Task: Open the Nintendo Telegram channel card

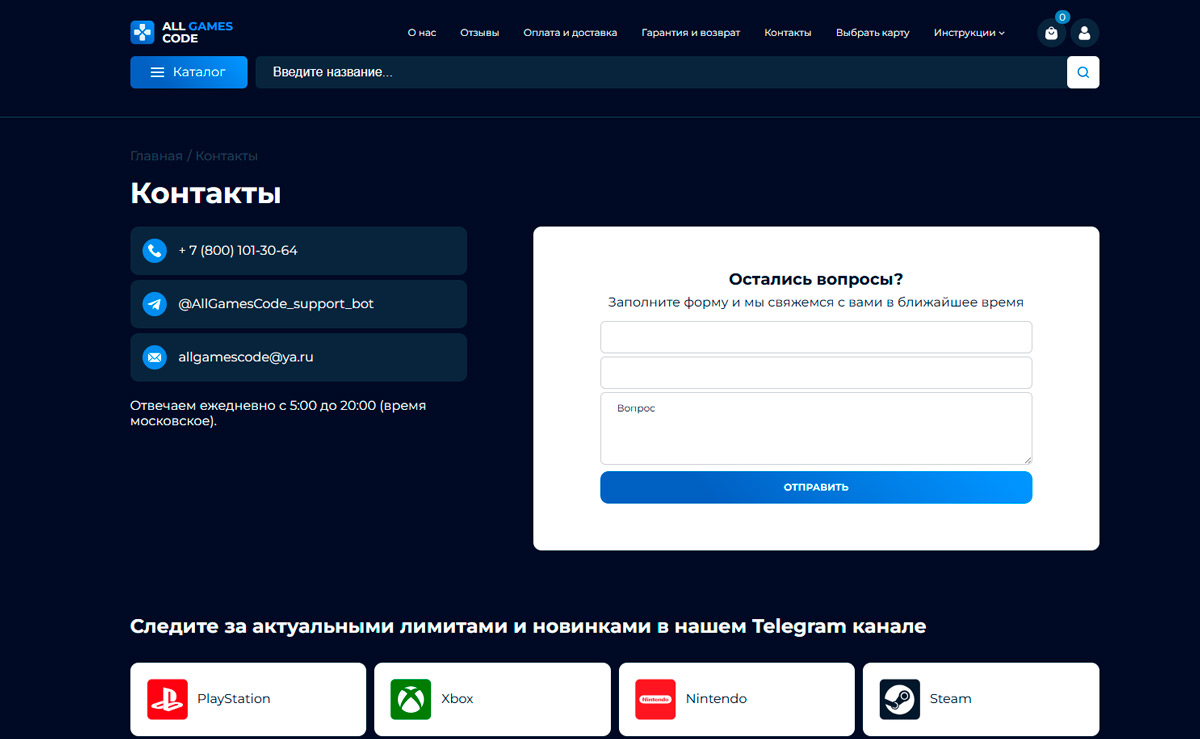Action: (x=736, y=699)
